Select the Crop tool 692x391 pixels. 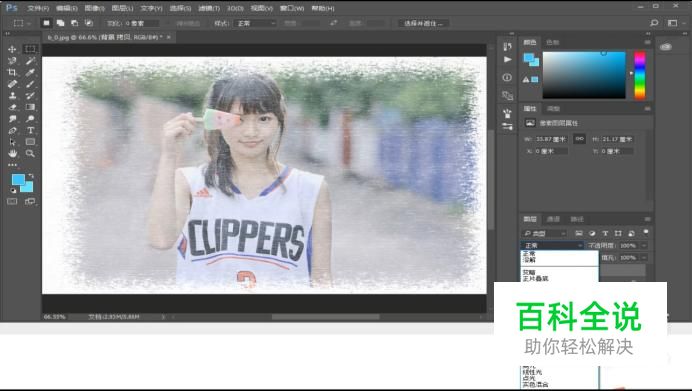12,72
